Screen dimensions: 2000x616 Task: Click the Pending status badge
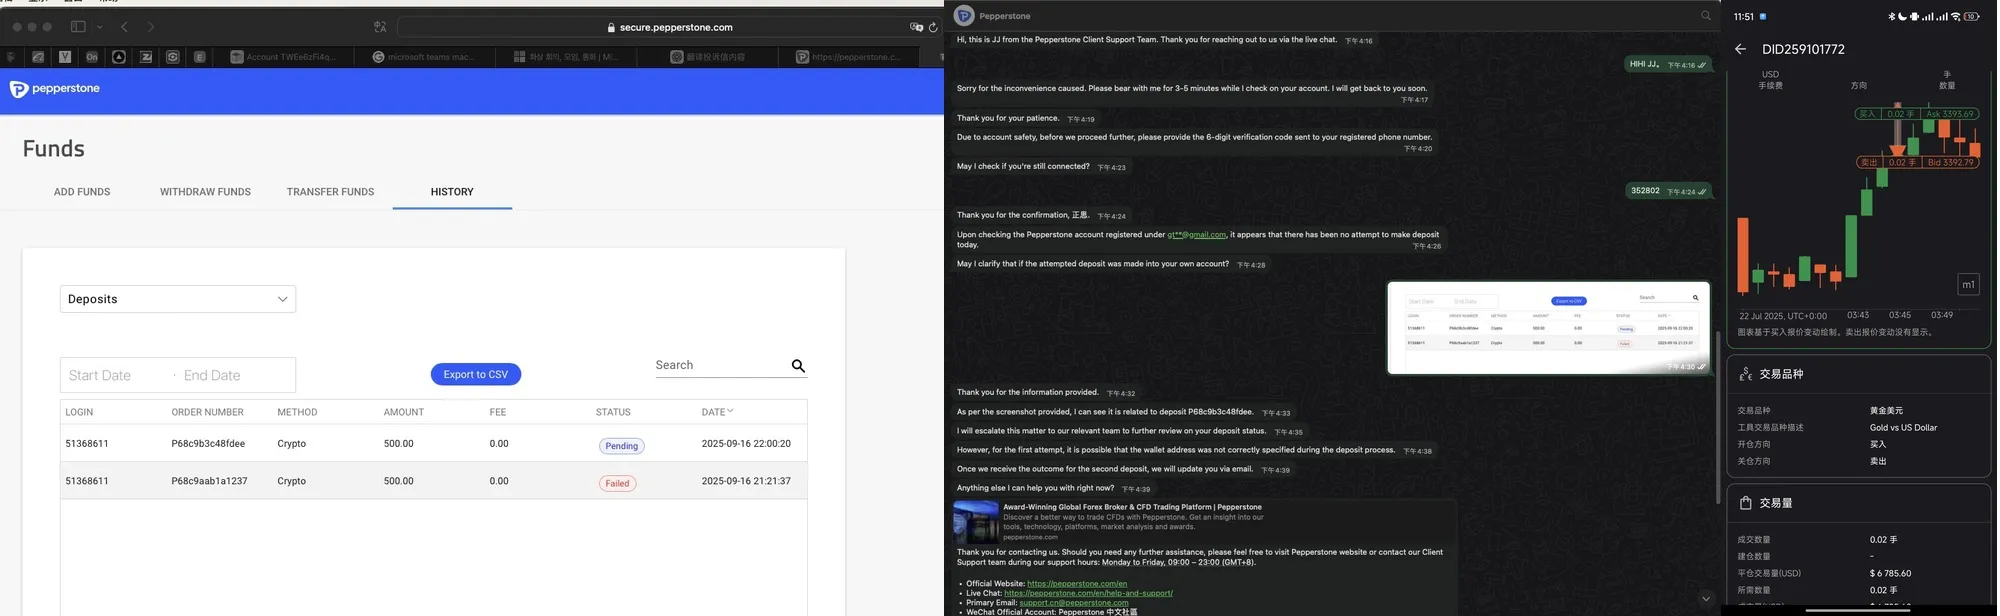[622, 446]
